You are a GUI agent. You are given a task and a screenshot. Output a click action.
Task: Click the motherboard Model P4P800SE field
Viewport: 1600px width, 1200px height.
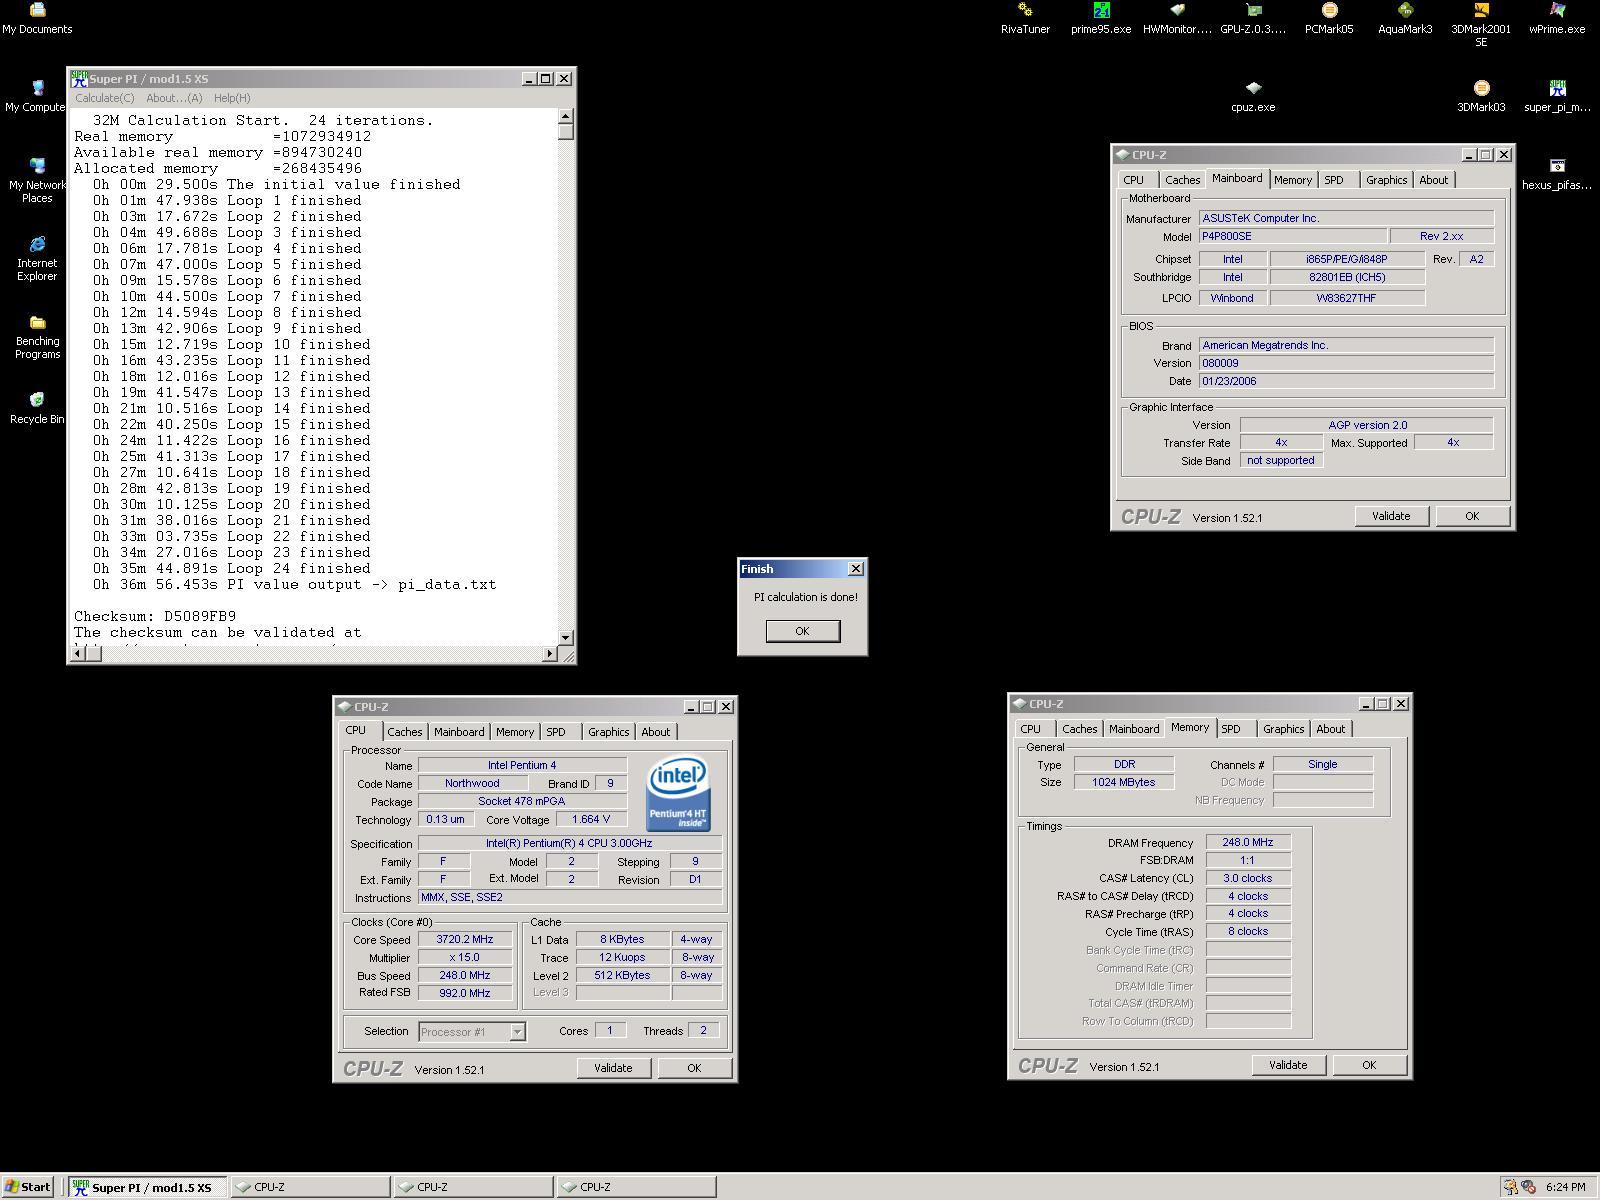[x=1293, y=237]
